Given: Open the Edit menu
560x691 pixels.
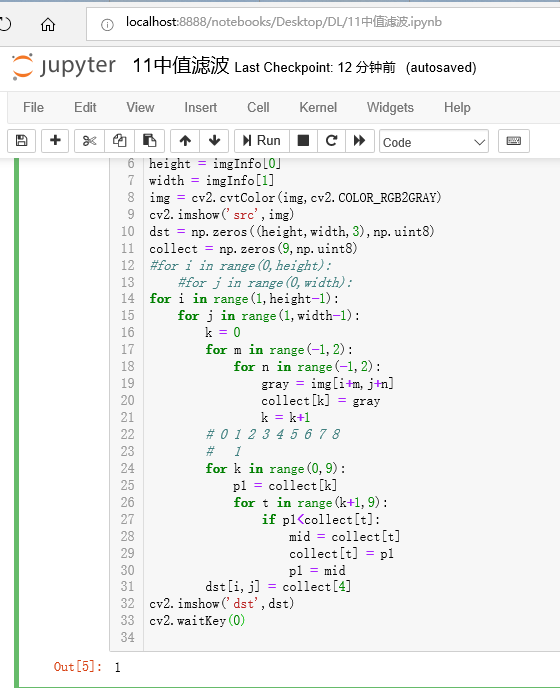Looking at the screenshot, I should click(x=85, y=108).
